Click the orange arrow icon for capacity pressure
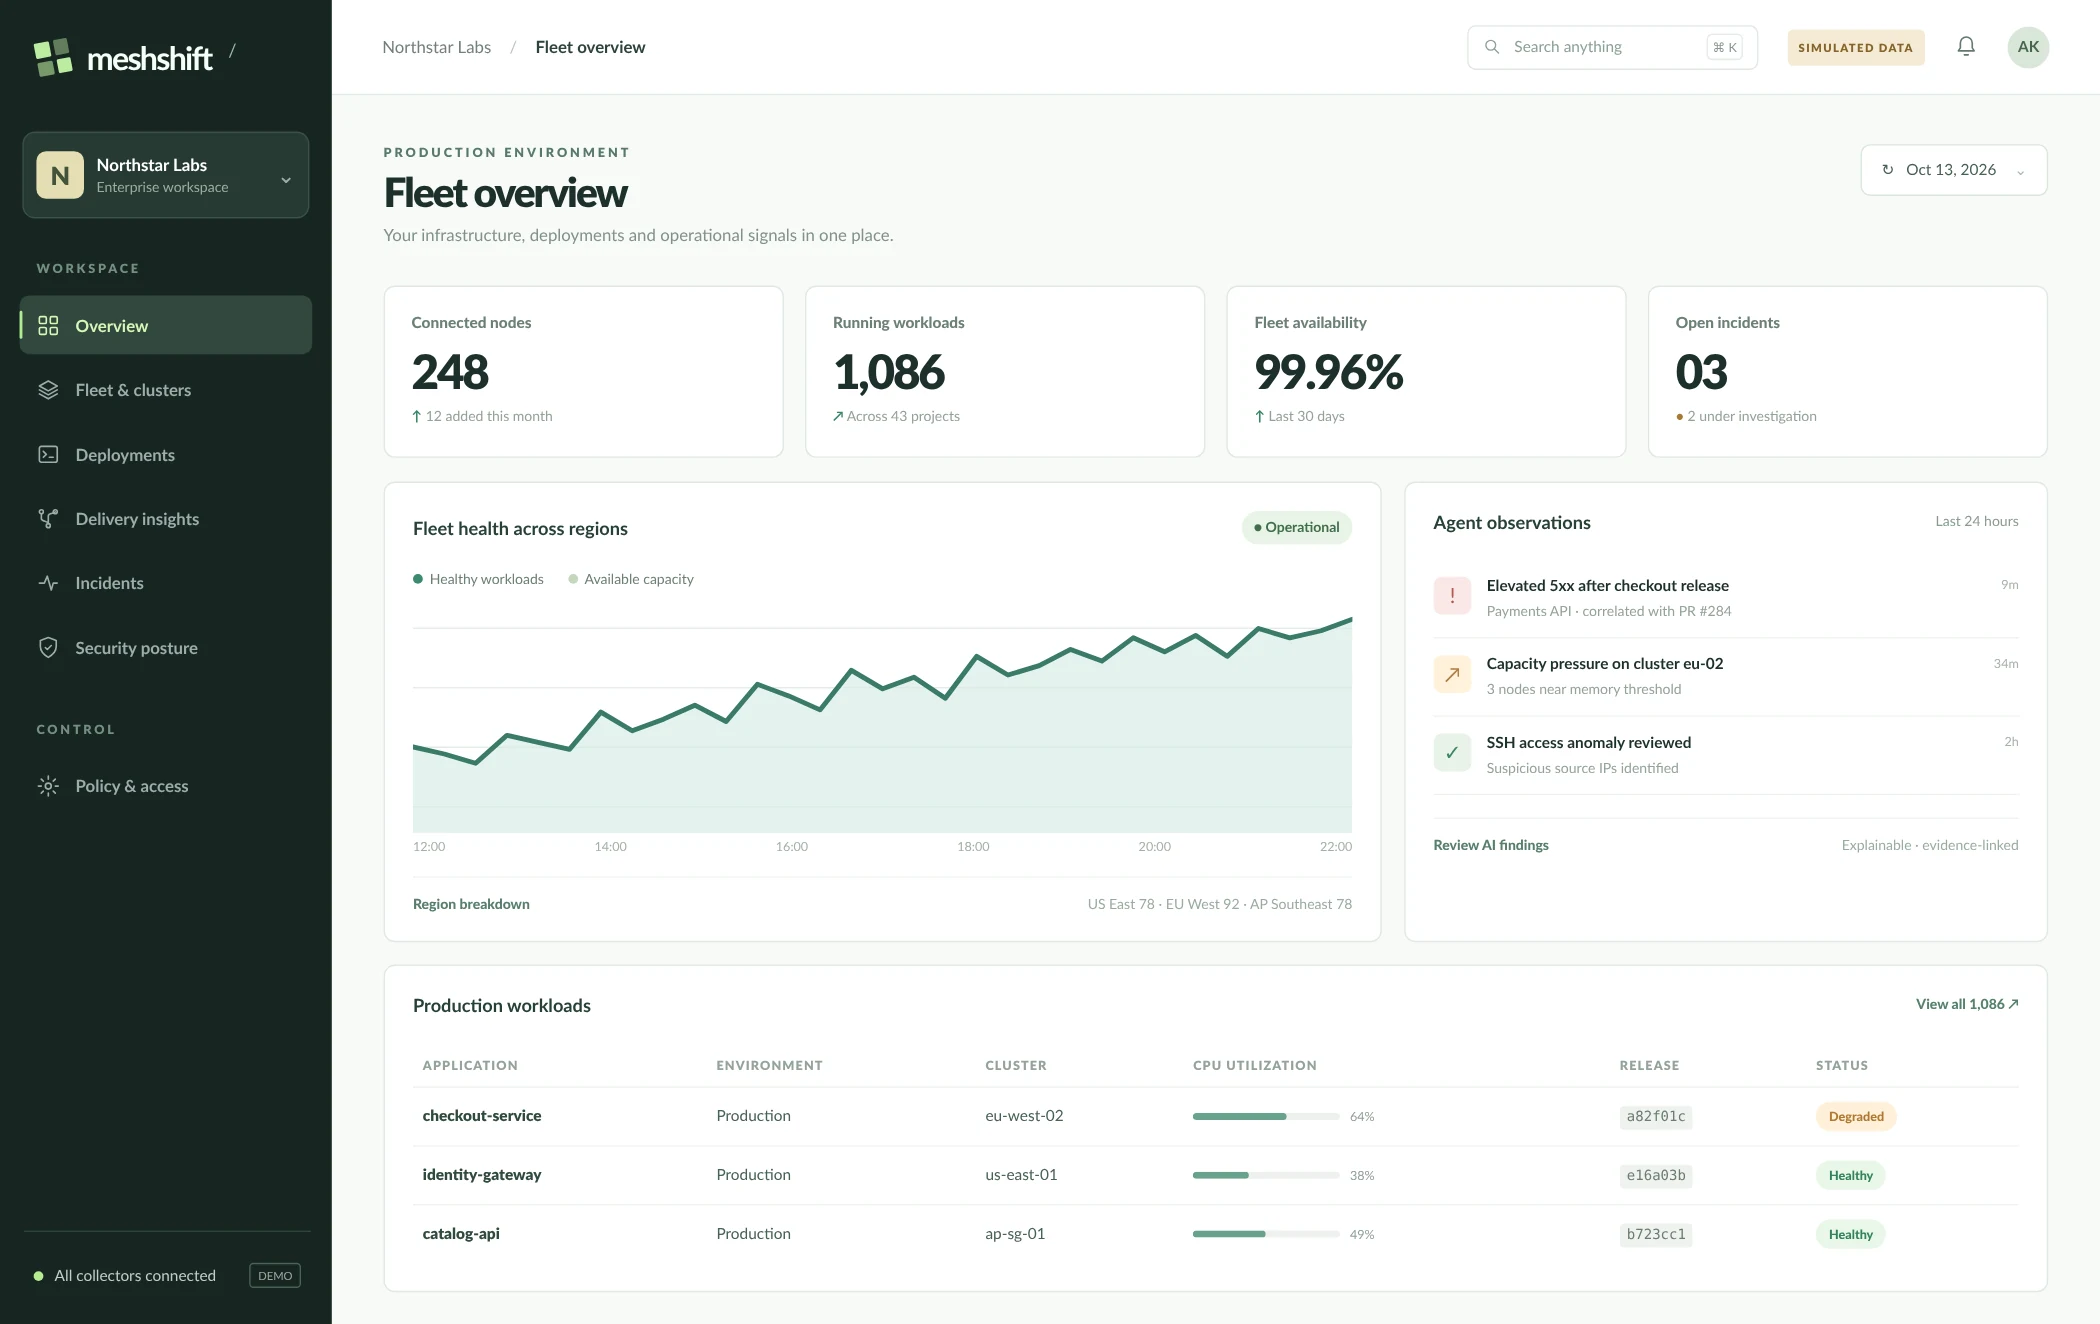Screen dimensions: 2100x1324 coord(1452,675)
